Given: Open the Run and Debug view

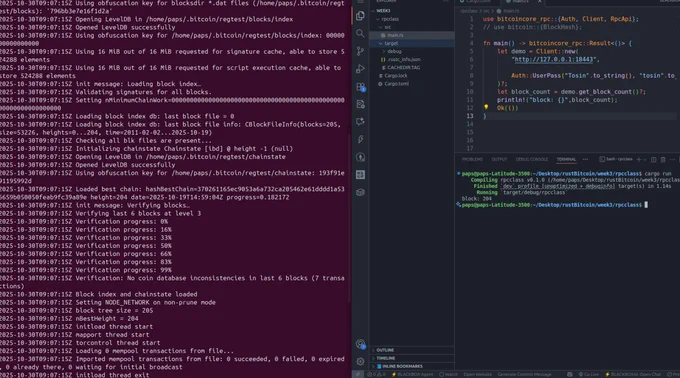Looking at the screenshot, I should click(x=360, y=69).
